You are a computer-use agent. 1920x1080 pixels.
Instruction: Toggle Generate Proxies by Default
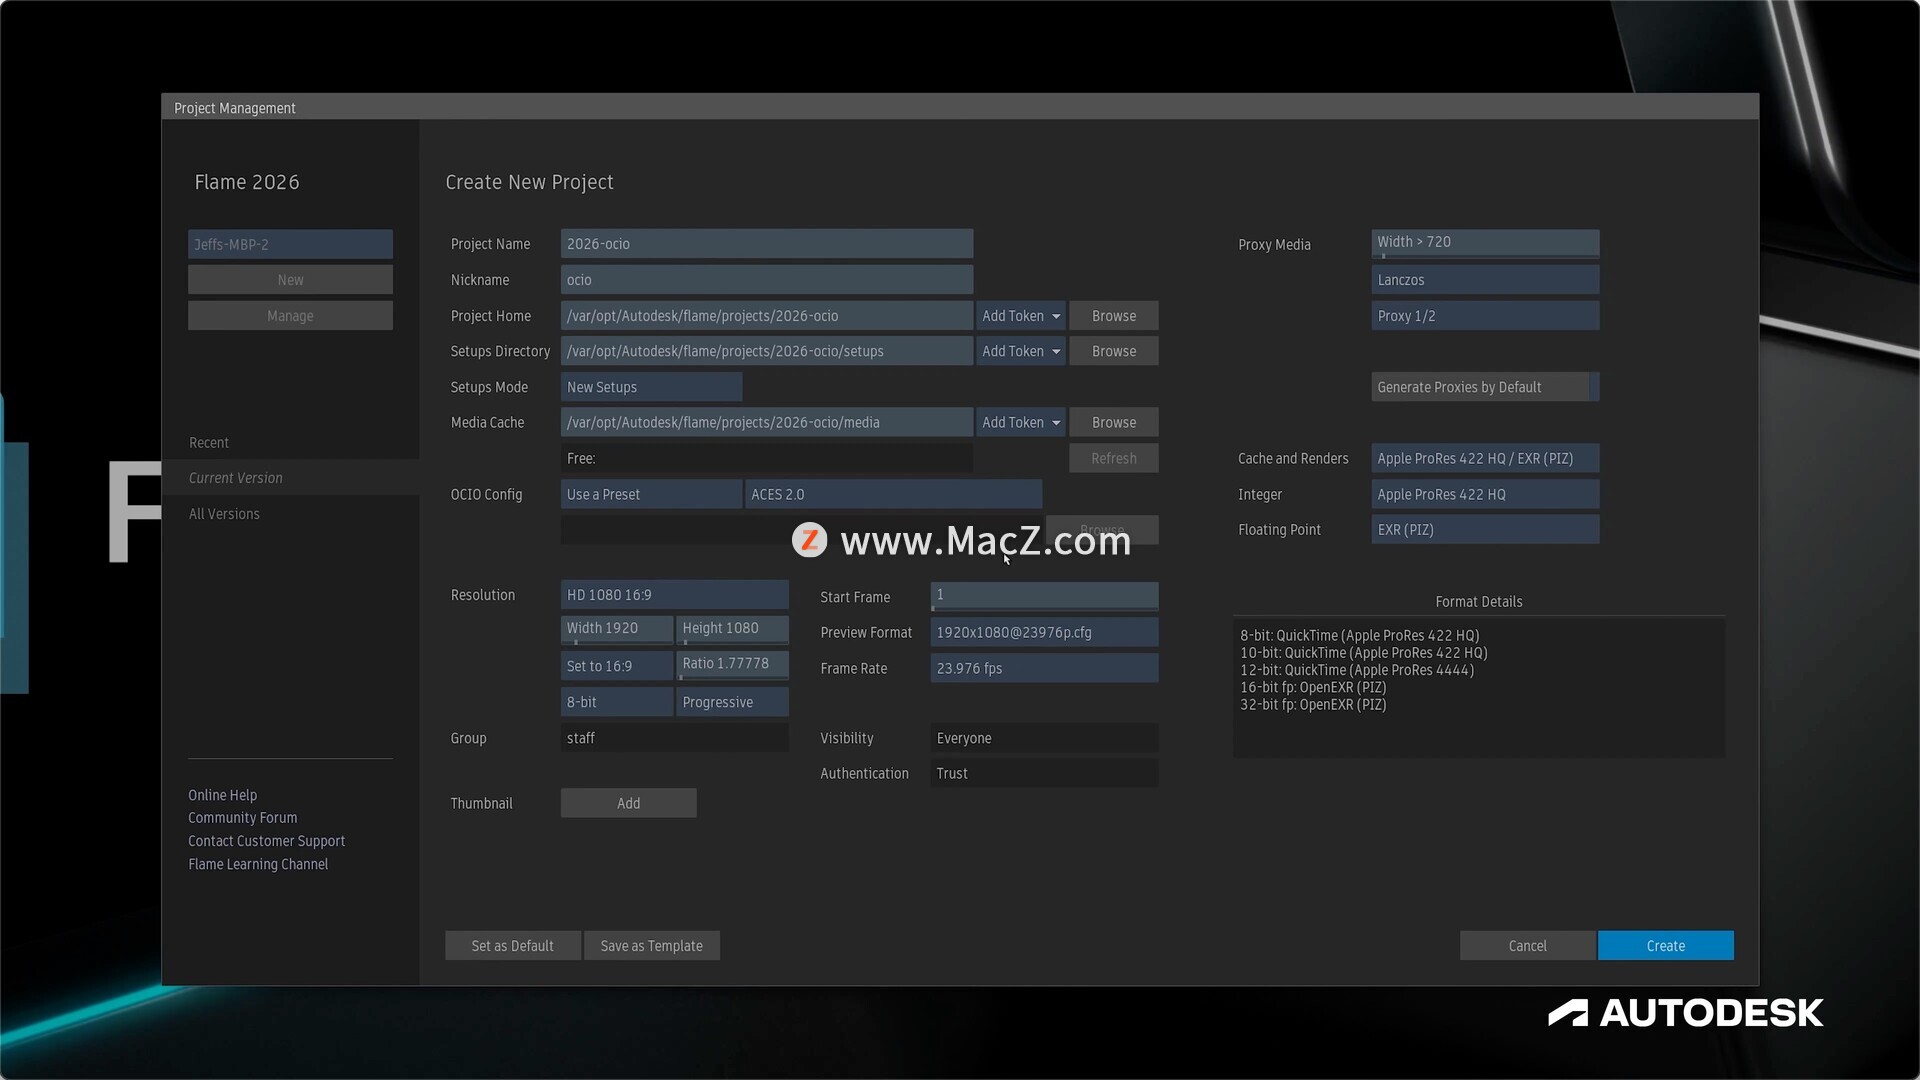pos(1485,387)
